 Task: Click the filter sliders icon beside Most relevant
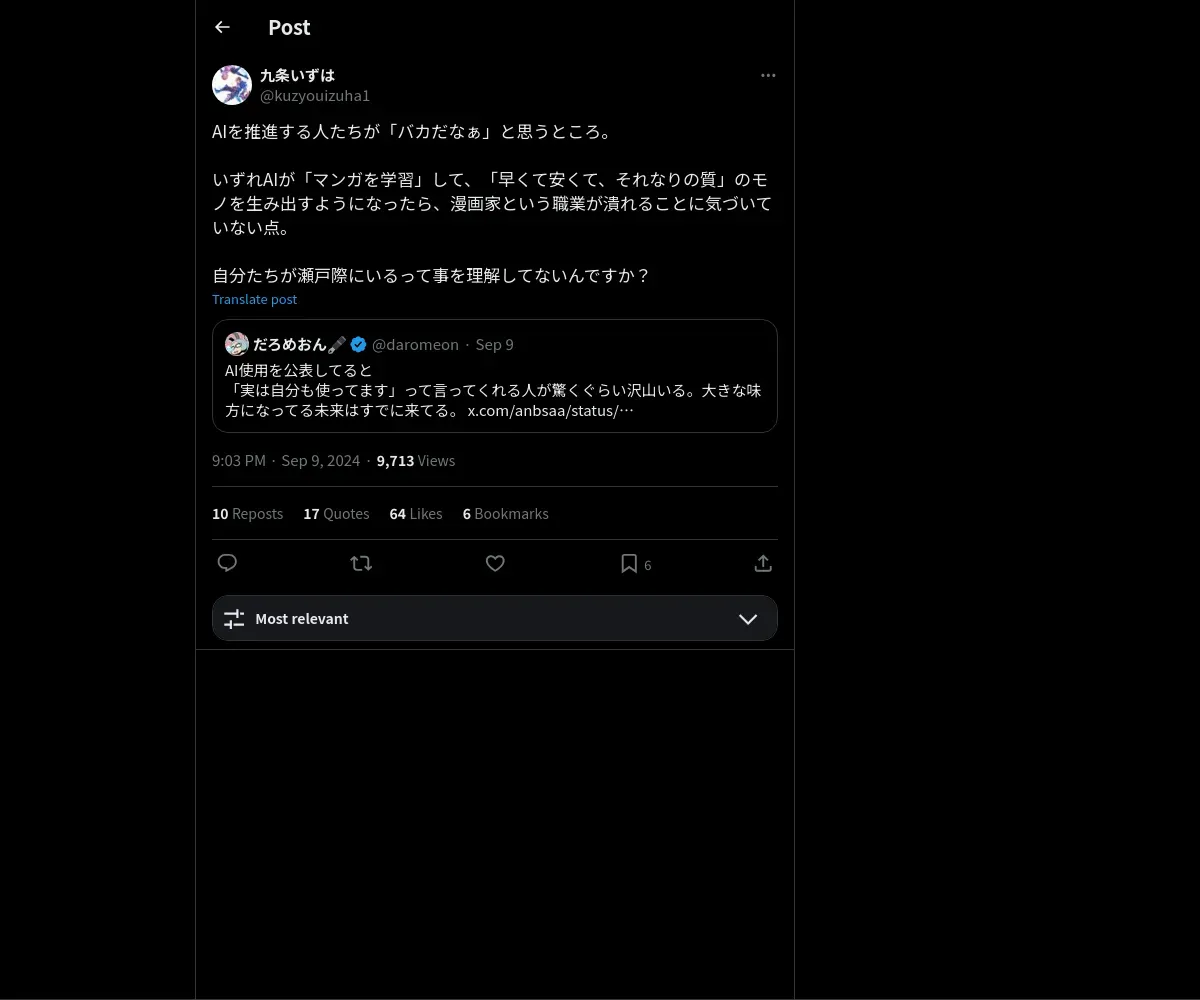coord(234,619)
